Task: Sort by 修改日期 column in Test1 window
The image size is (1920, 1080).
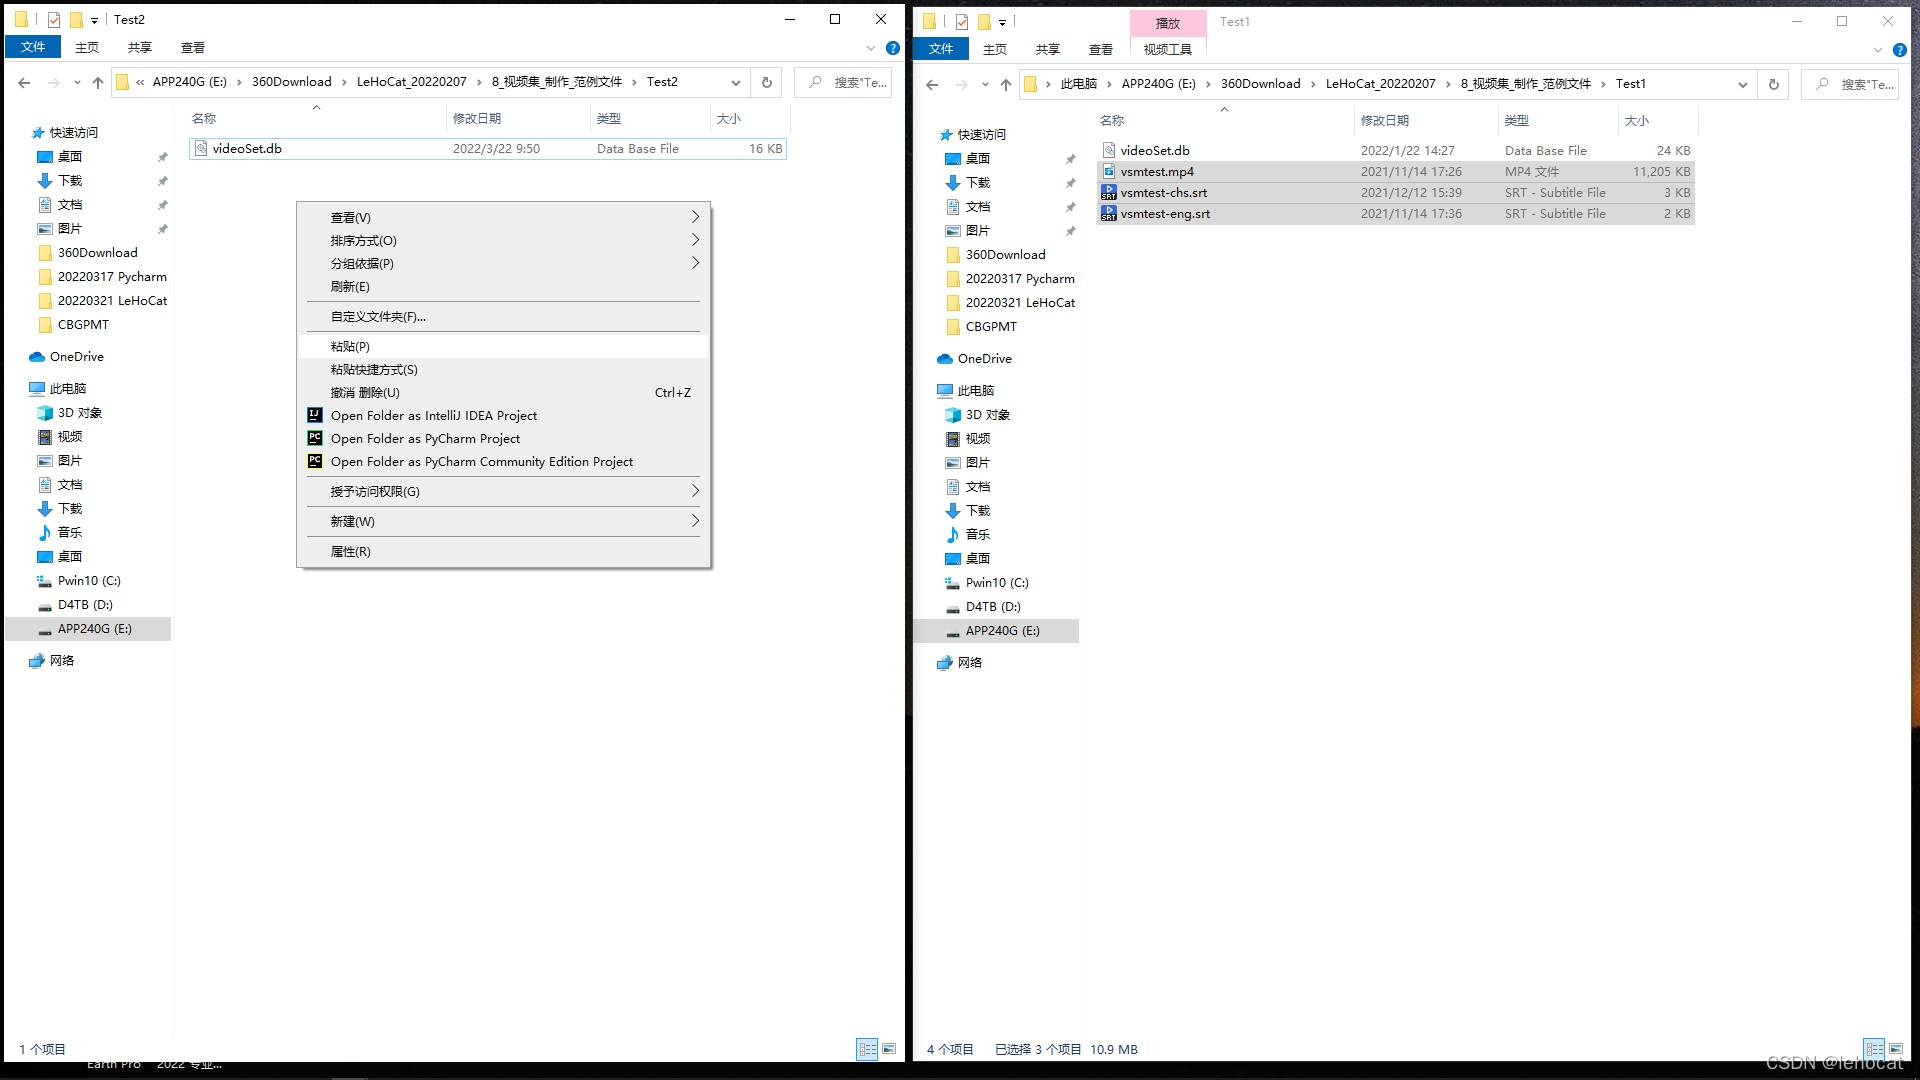Action: tap(1384, 120)
